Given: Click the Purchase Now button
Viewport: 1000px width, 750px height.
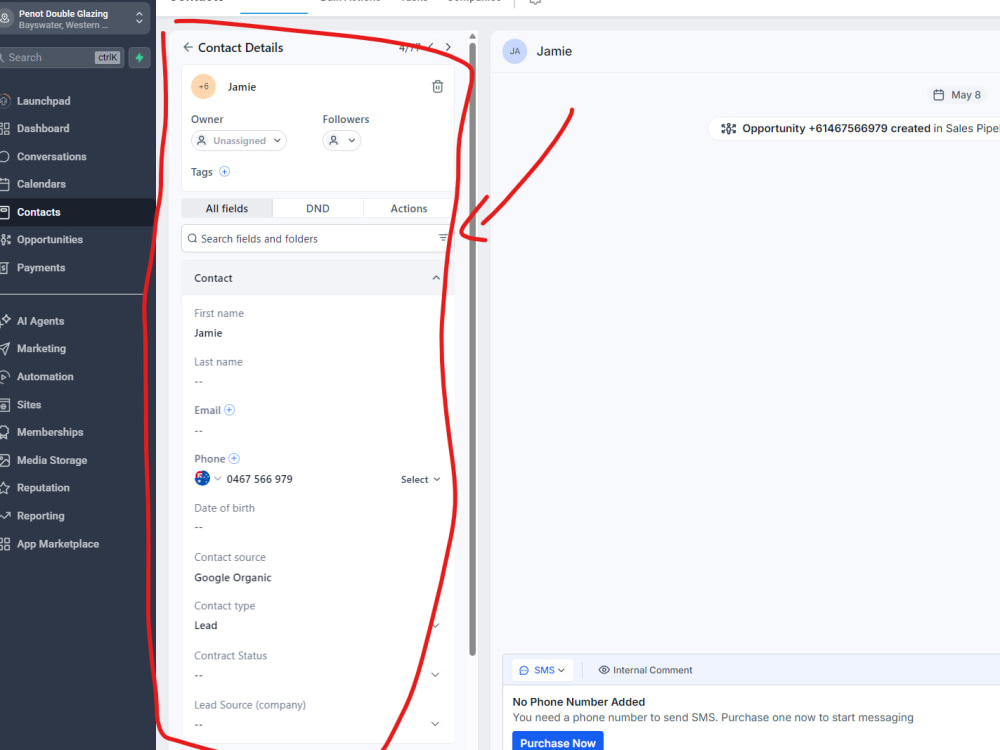Looking at the screenshot, I should point(557,742).
